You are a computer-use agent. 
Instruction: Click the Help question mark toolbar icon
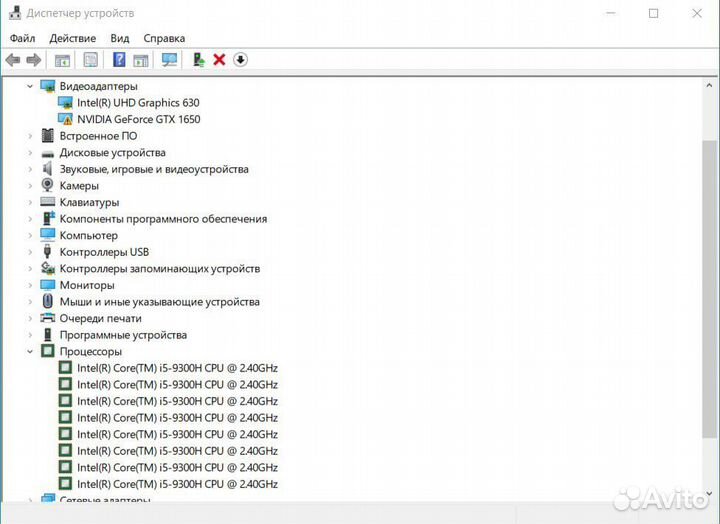click(119, 60)
